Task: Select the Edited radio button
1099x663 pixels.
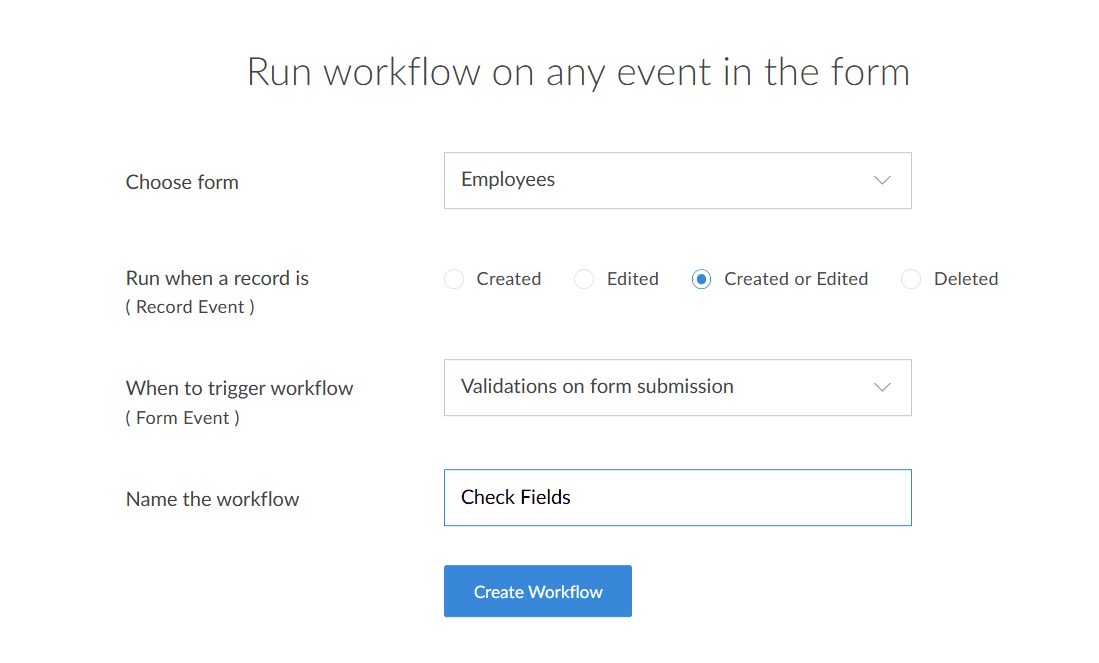Action: [x=584, y=280]
